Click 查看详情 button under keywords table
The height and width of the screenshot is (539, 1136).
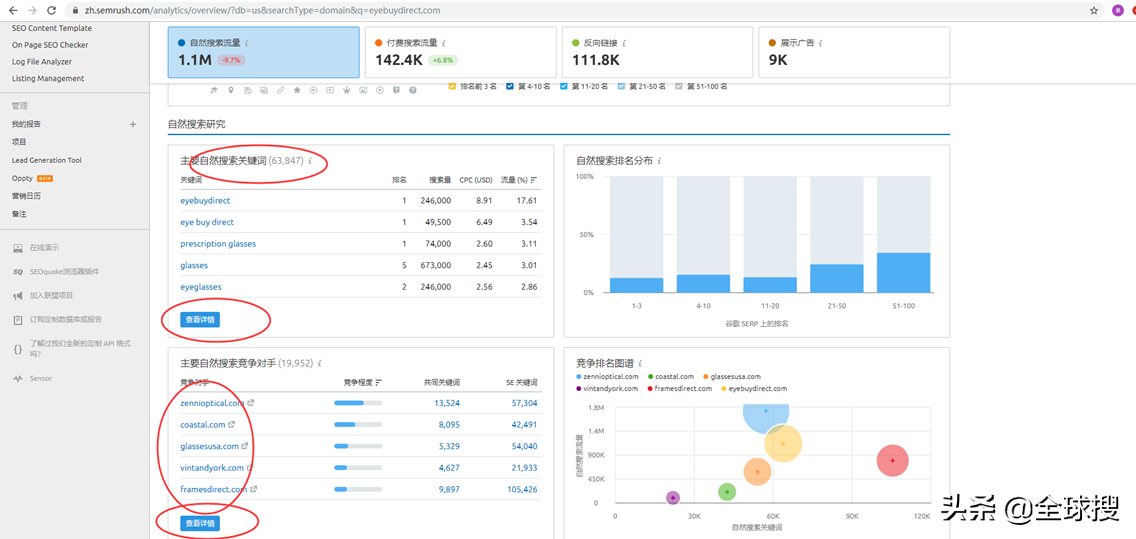[200, 320]
